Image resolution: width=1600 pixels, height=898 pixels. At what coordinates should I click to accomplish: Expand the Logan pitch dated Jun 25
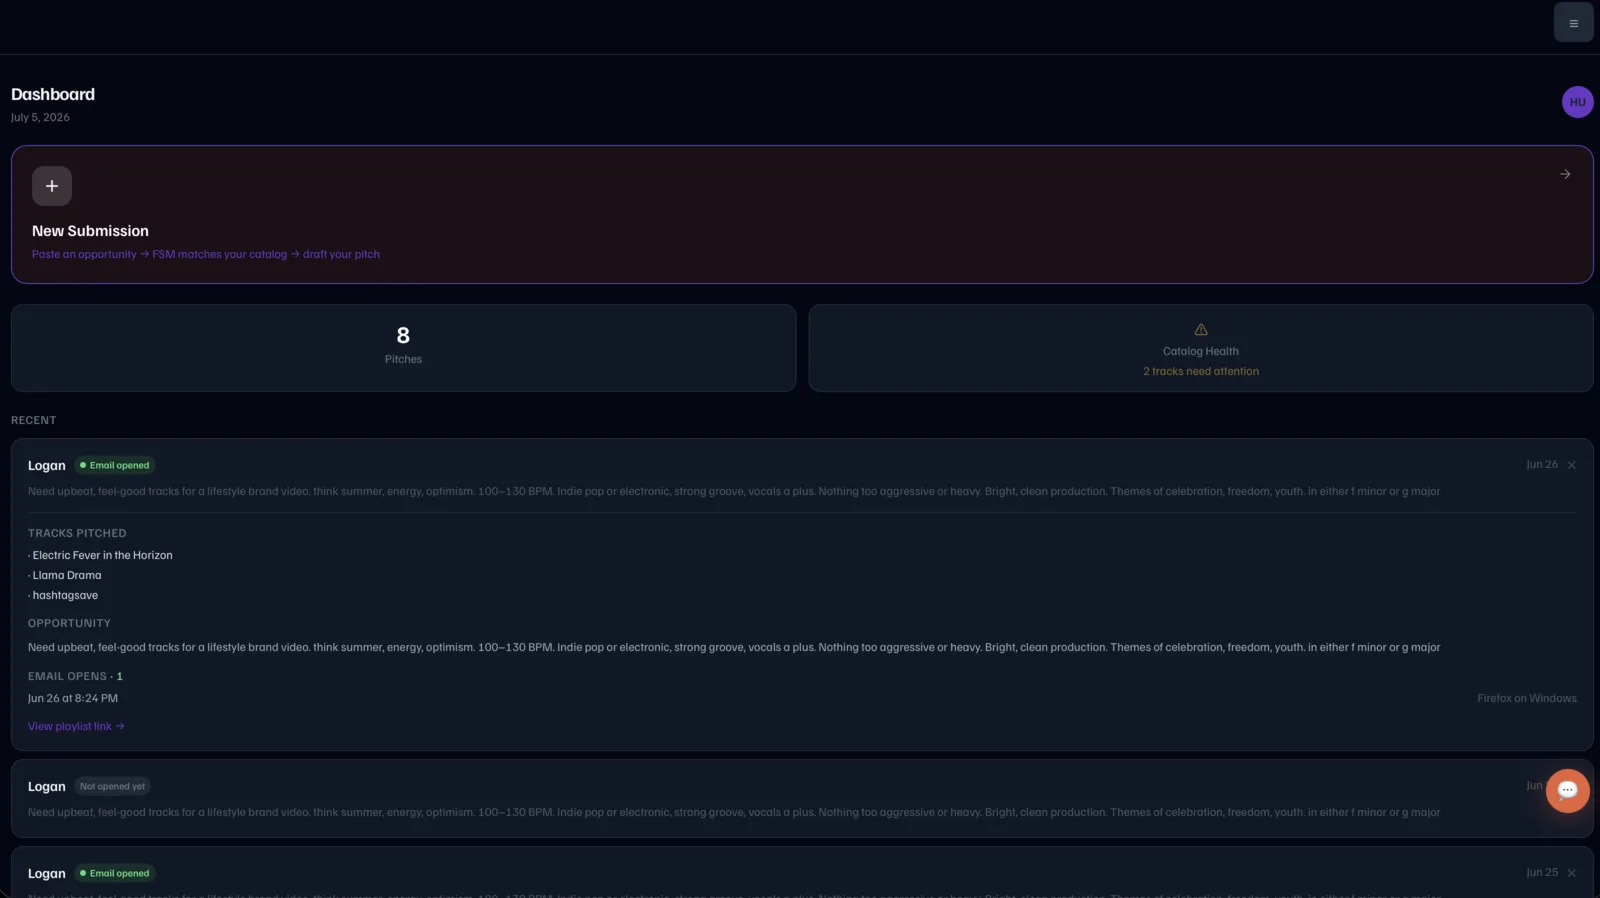[x=802, y=873]
